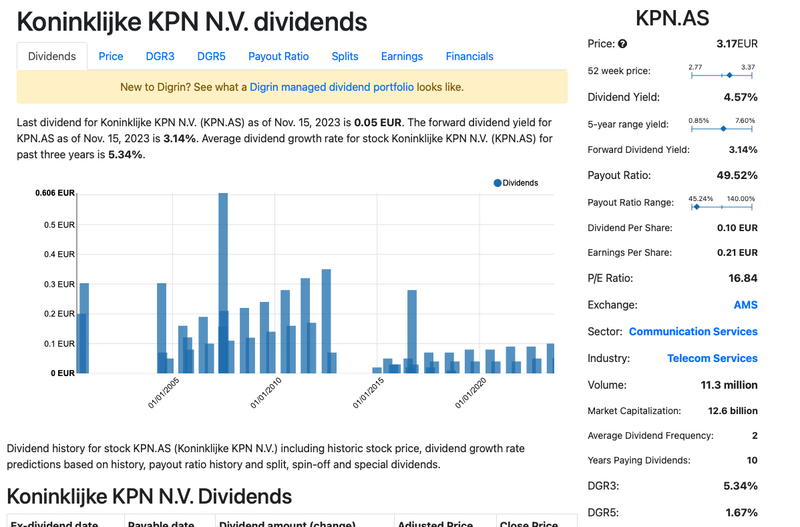Select the Dividends tab
Viewport: 800px width, 527px height.
(x=52, y=56)
